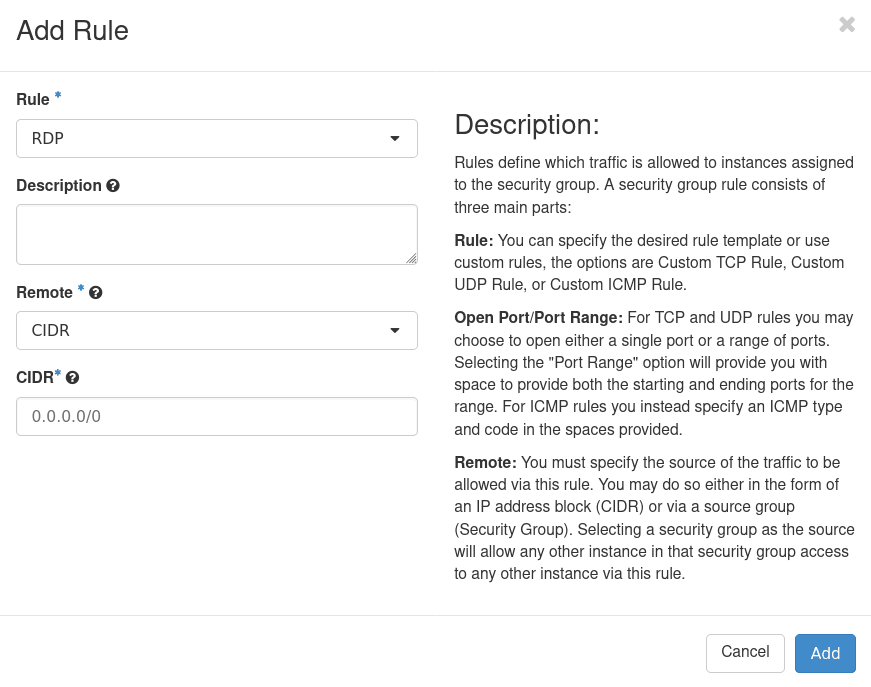This screenshot has width=871, height=687.
Task: Click the bold Remote: help text
Action: (x=486, y=463)
